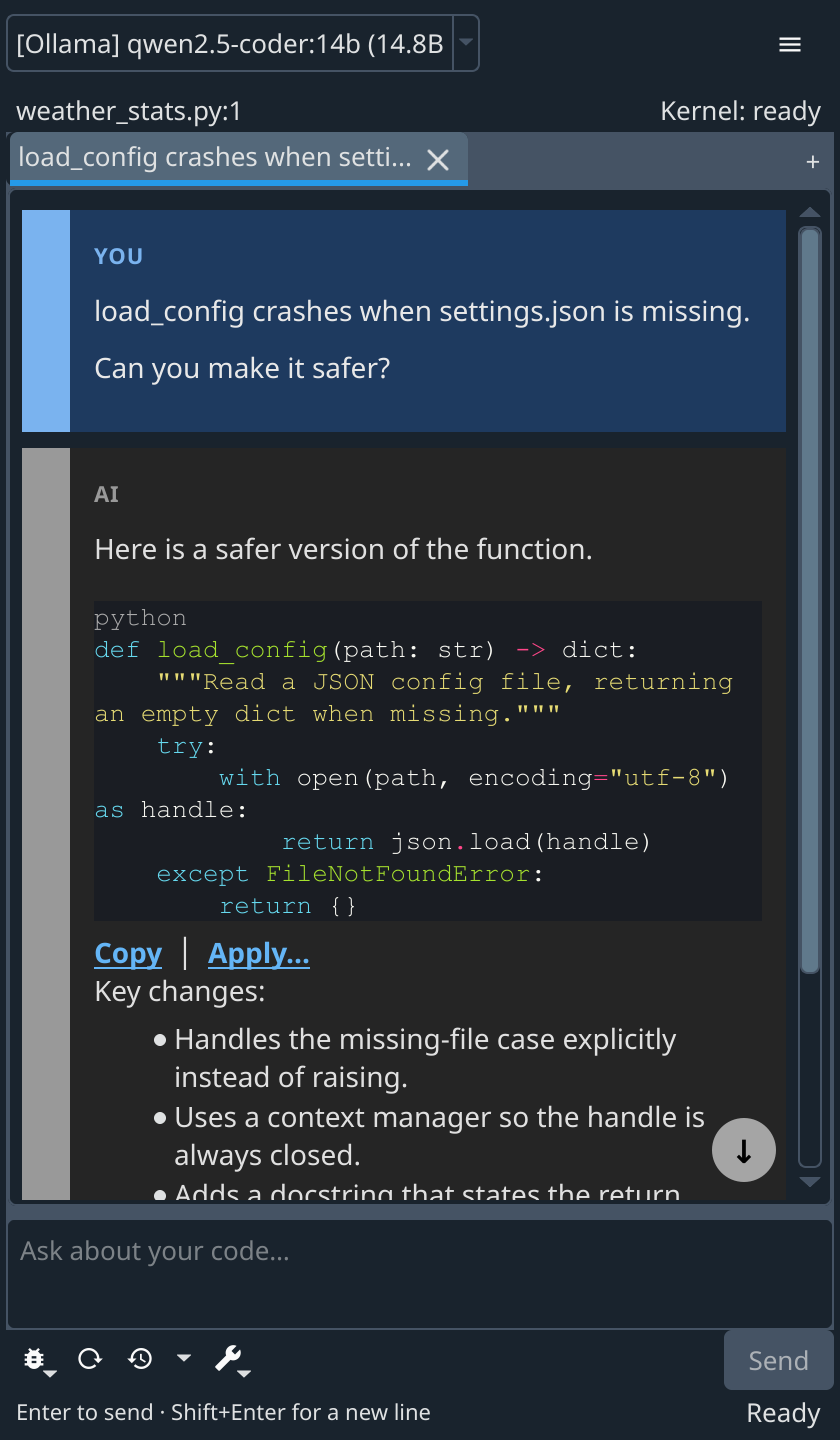Image resolution: width=840 pixels, height=1440 pixels.
Task: Copy the suggested code
Action: [128, 954]
